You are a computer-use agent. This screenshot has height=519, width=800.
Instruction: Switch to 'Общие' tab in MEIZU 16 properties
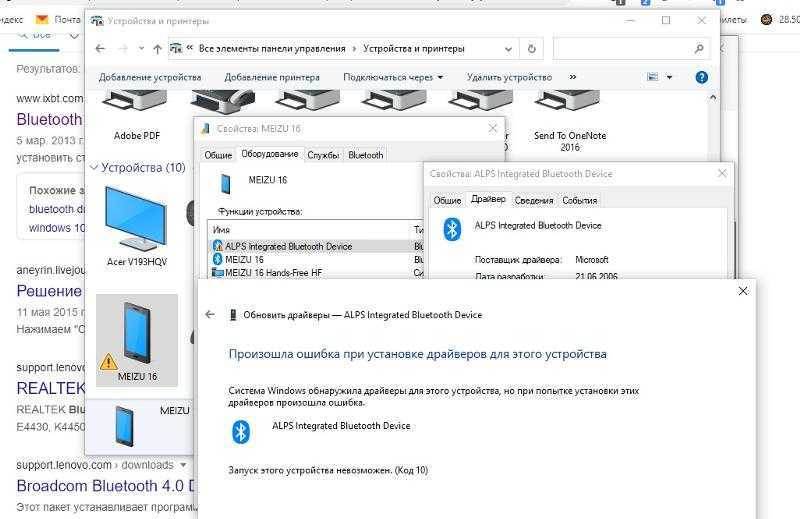click(x=218, y=155)
